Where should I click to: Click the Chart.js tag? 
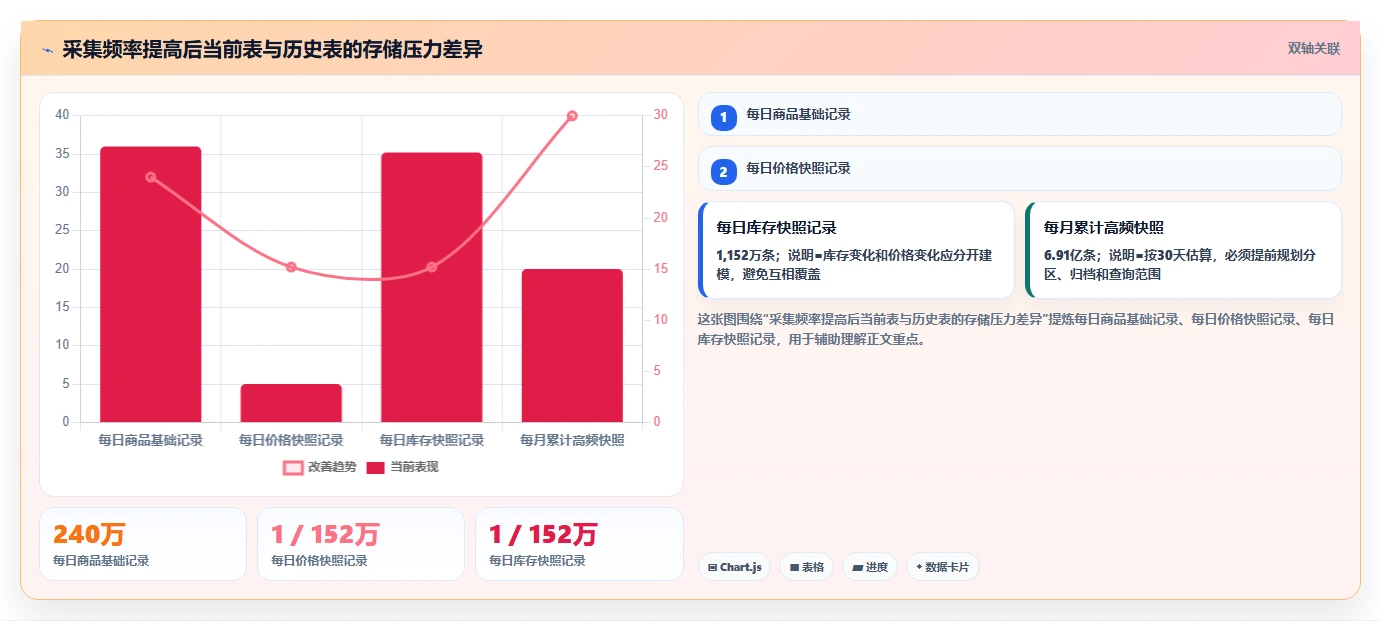(734, 567)
